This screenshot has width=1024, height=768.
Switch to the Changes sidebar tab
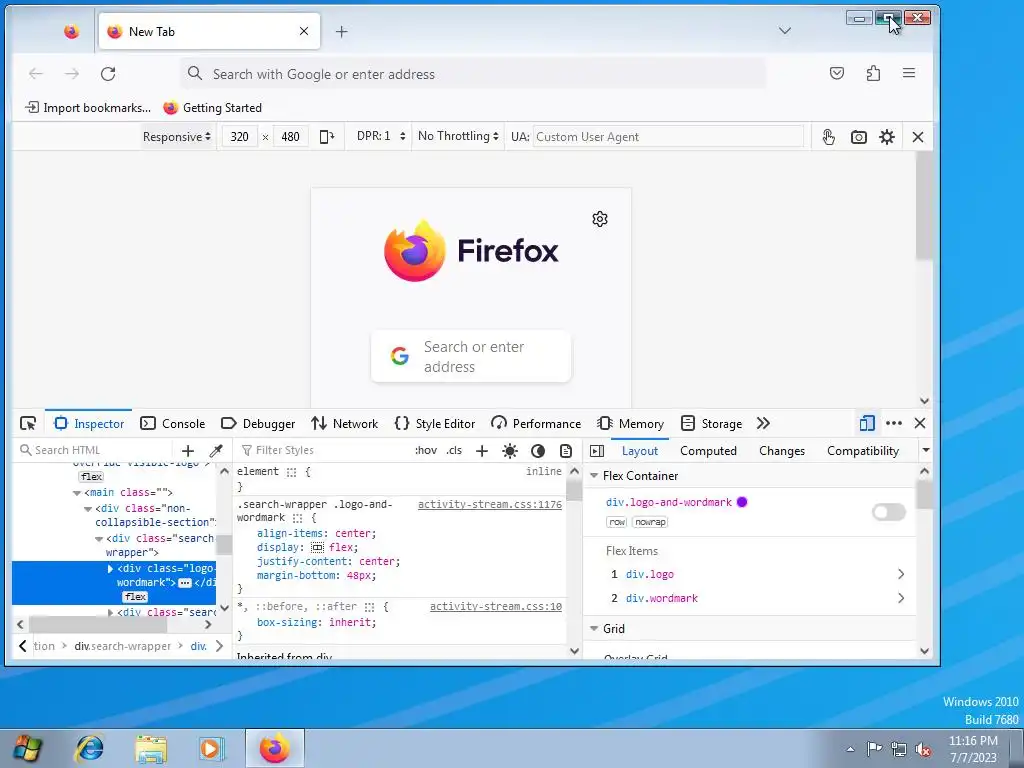(x=782, y=451)
